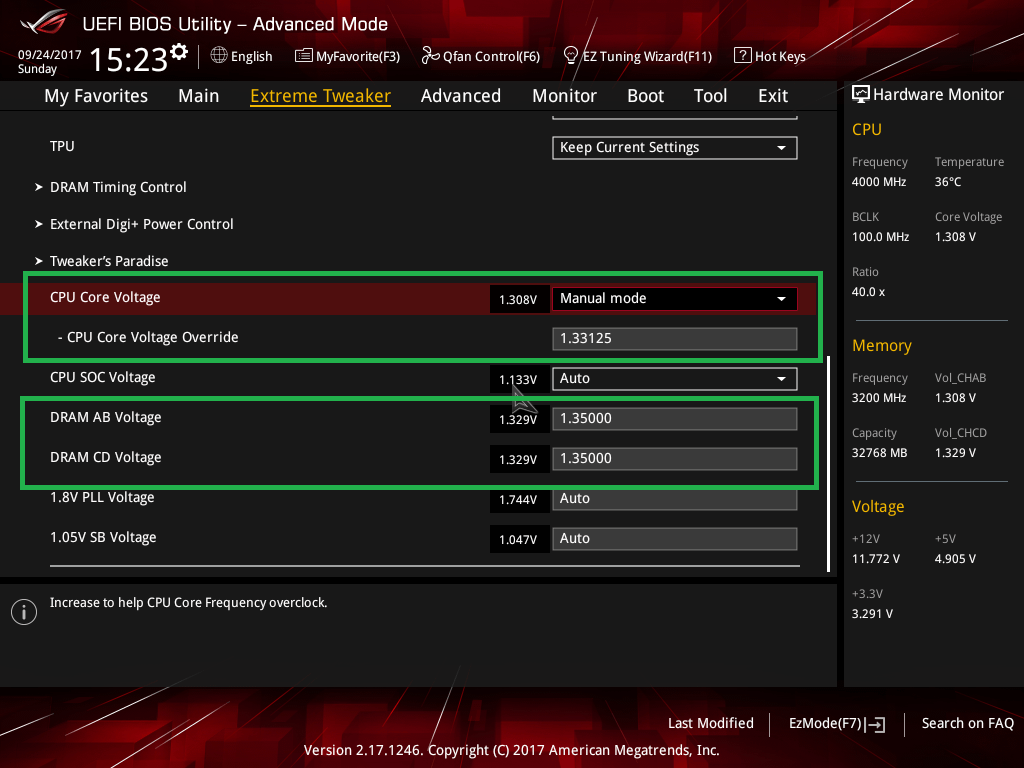Click the 32768 MB capacity value
This screenshot has height=768, width=1024.
pyautogui.click(x=880, y=453)
